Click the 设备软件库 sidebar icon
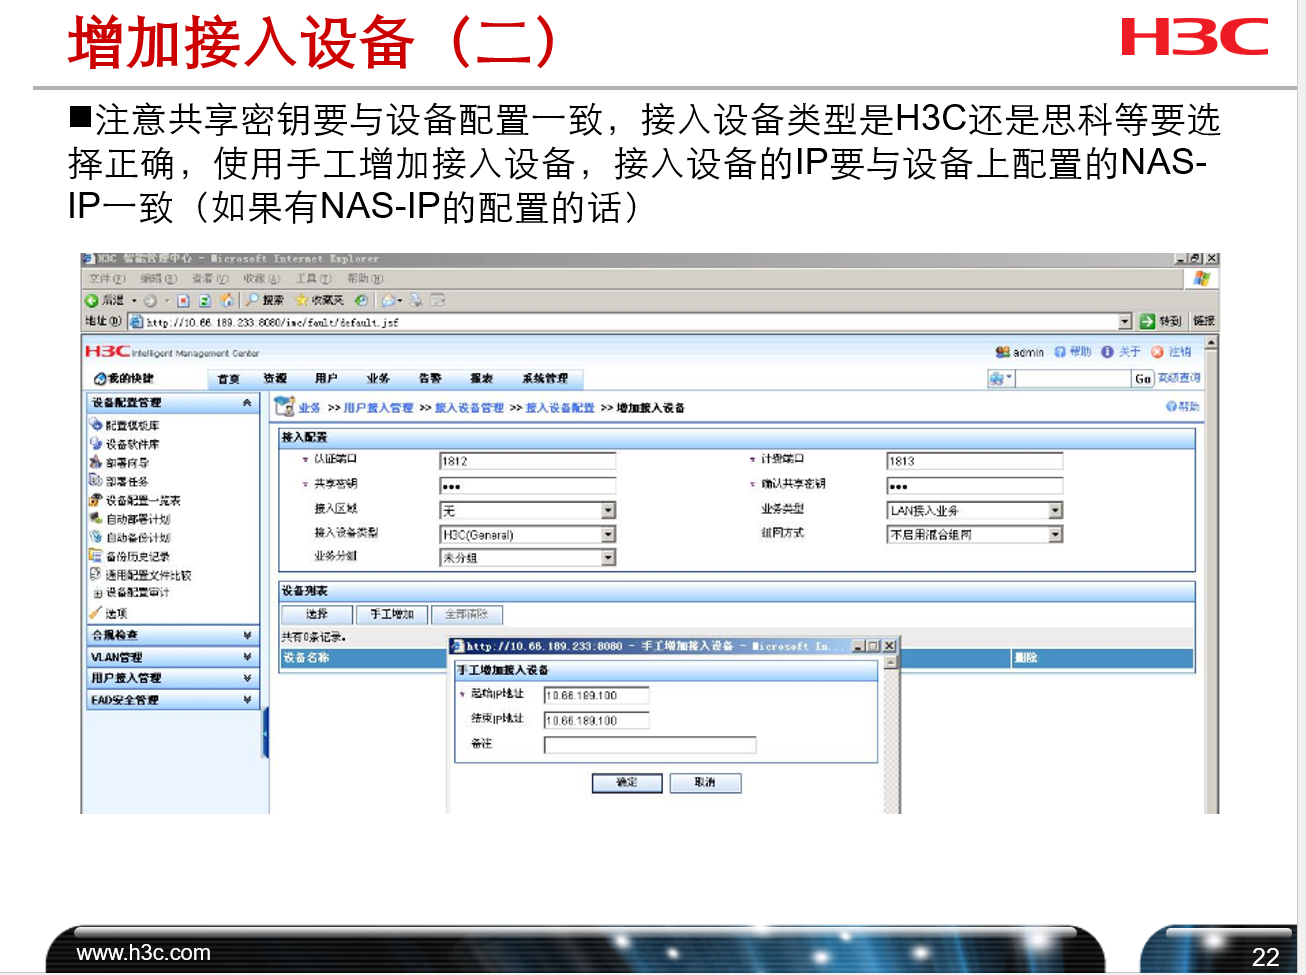Viewport: 1306px width, 975px height. coord(96,443)
